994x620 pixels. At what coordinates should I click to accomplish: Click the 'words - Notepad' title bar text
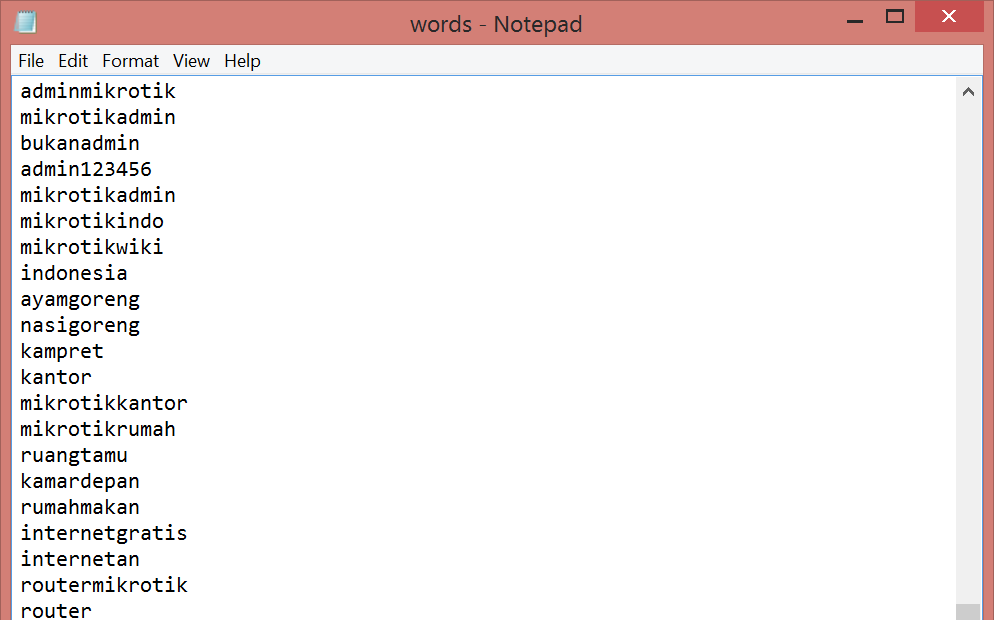496,24
